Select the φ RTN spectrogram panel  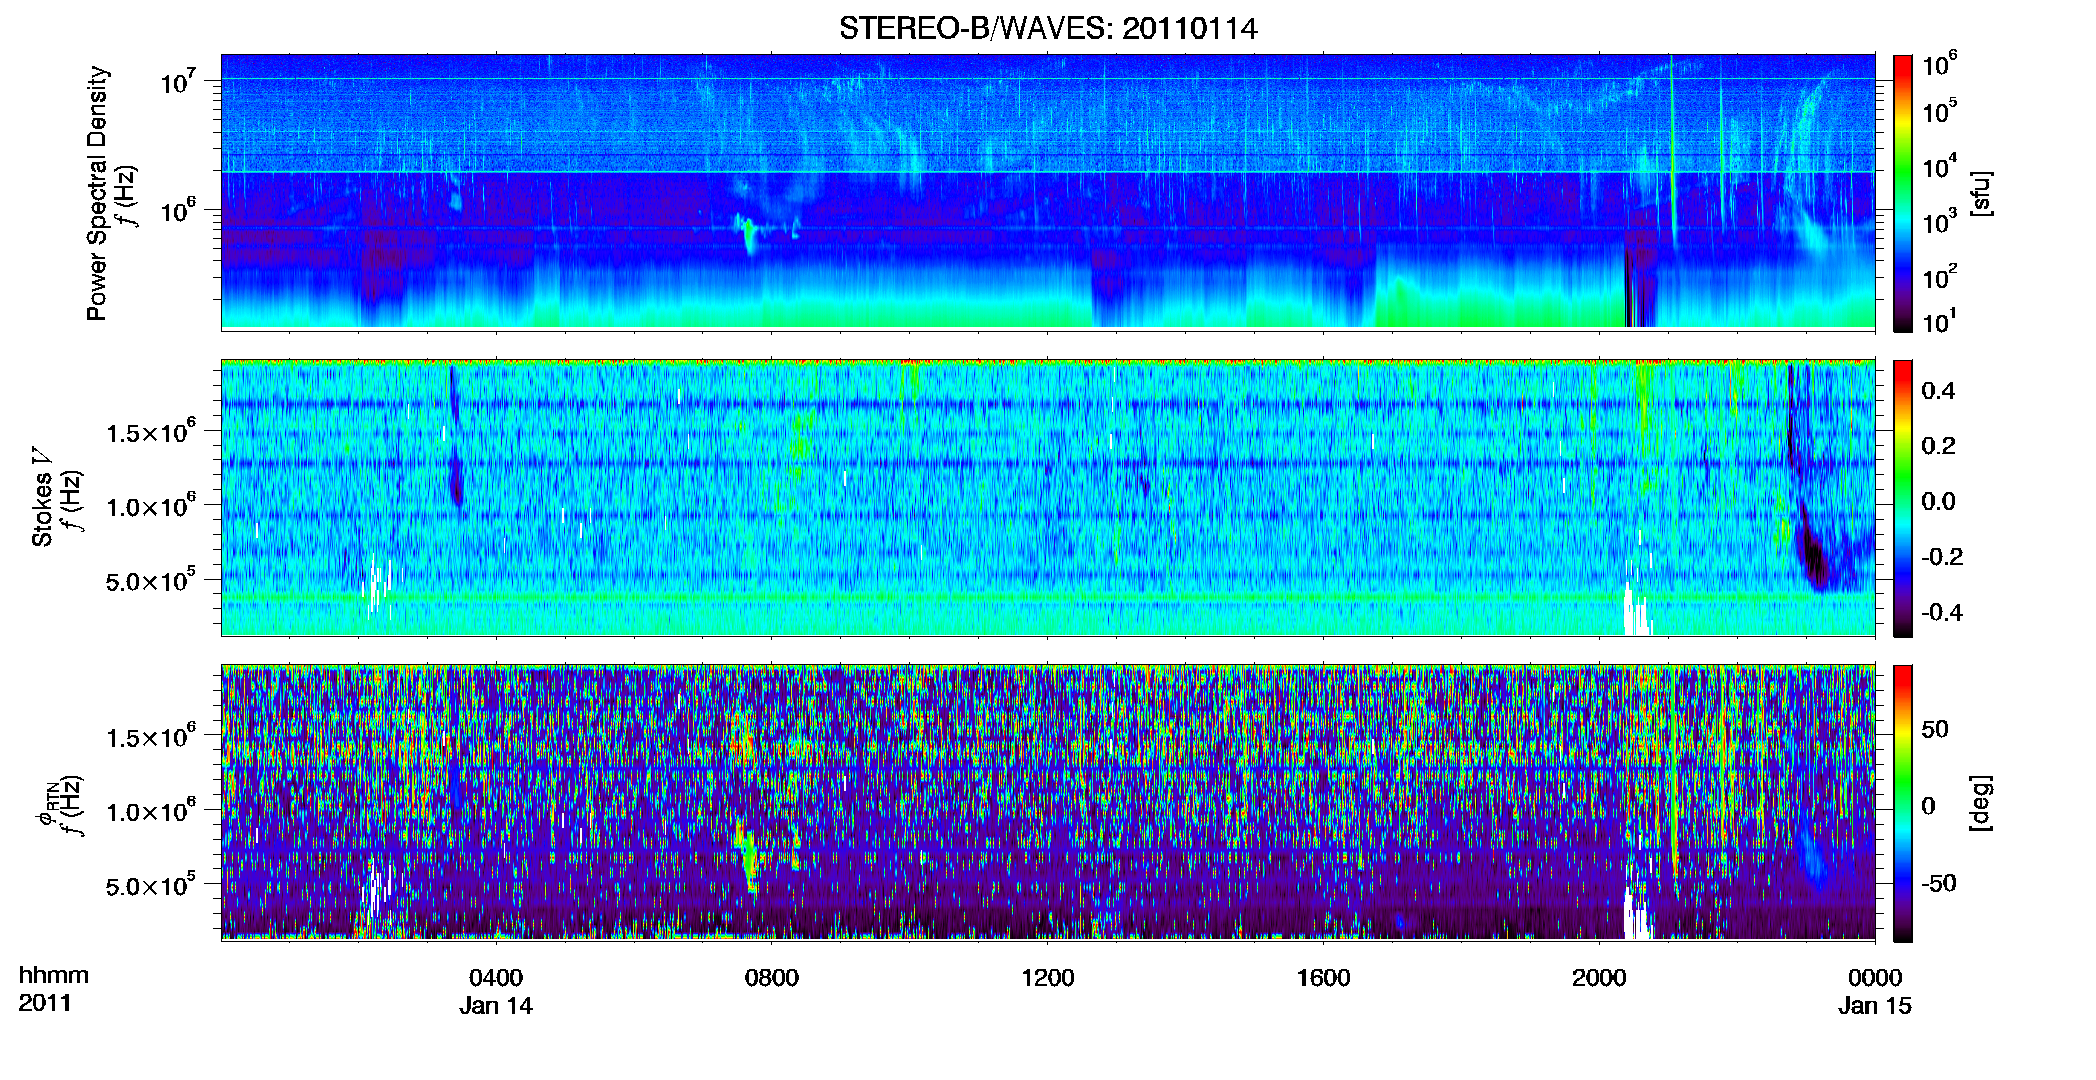1048,802
